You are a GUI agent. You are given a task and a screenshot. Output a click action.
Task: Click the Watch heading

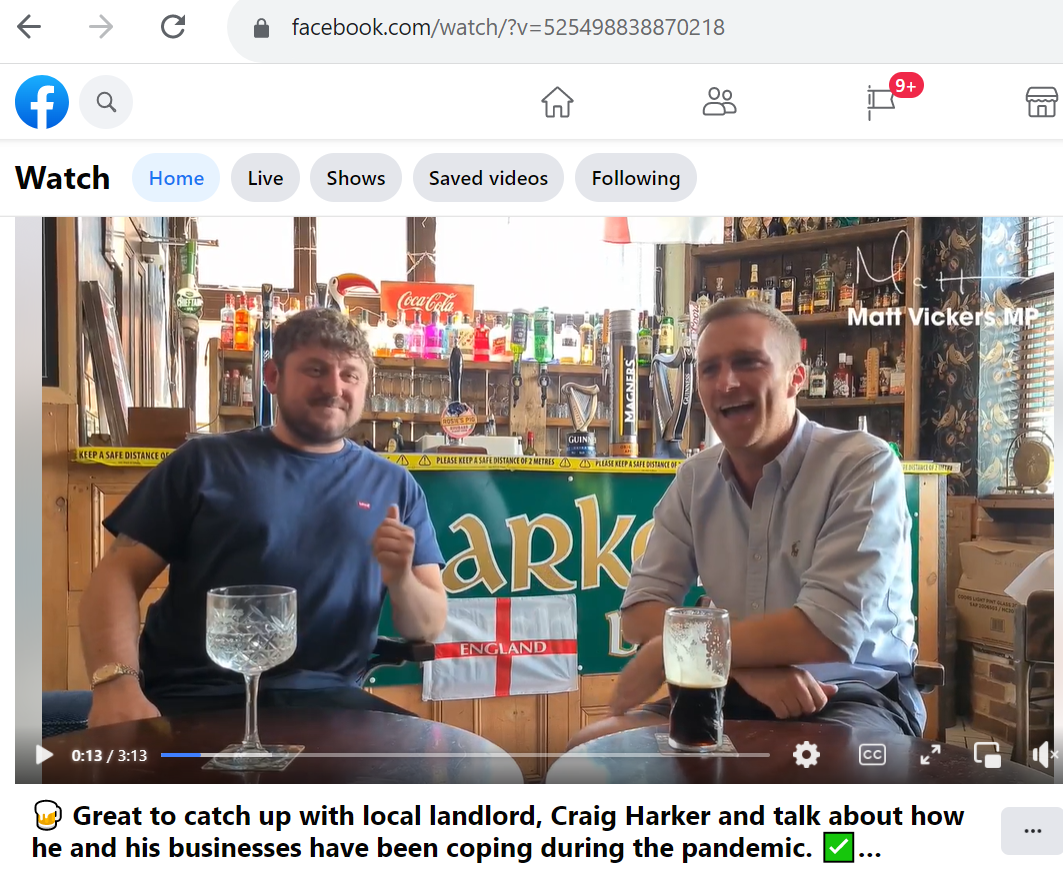click(x=62, y=178)
